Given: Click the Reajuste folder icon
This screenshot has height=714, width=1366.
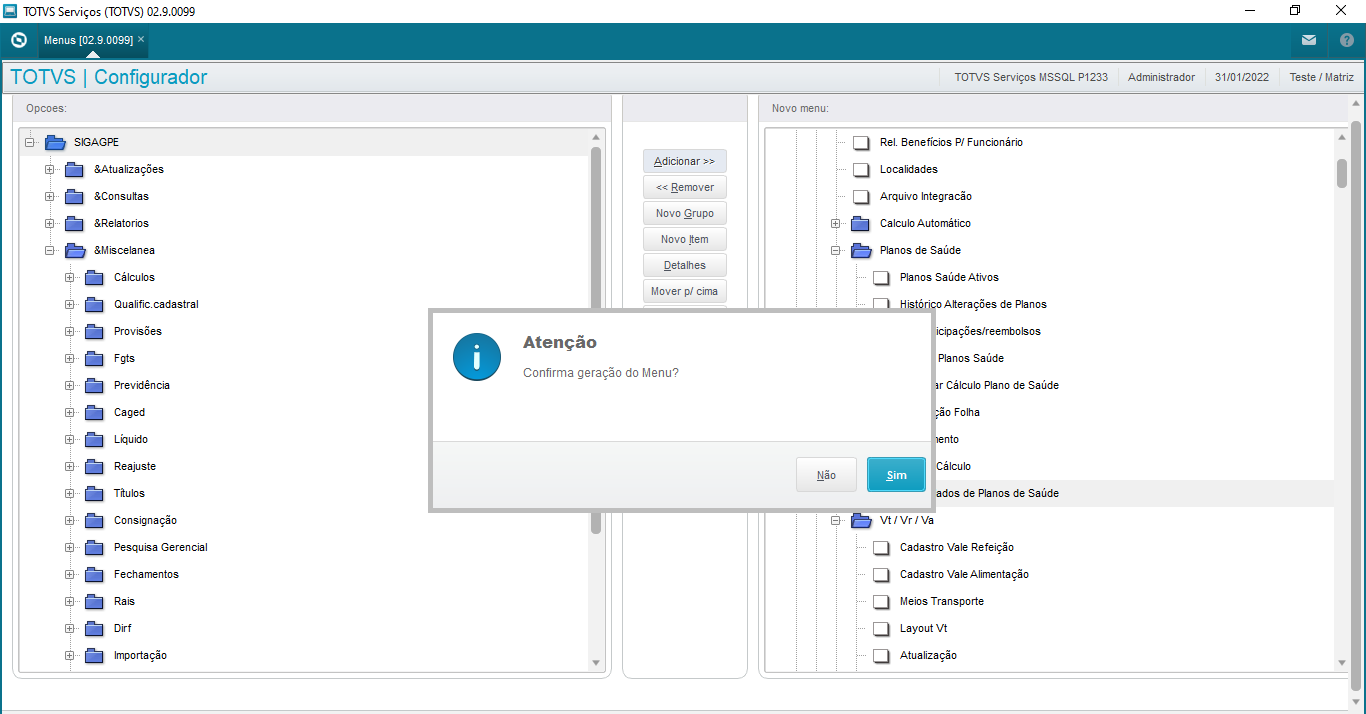Looking at the screenshot, I should [x=95, y=466].
